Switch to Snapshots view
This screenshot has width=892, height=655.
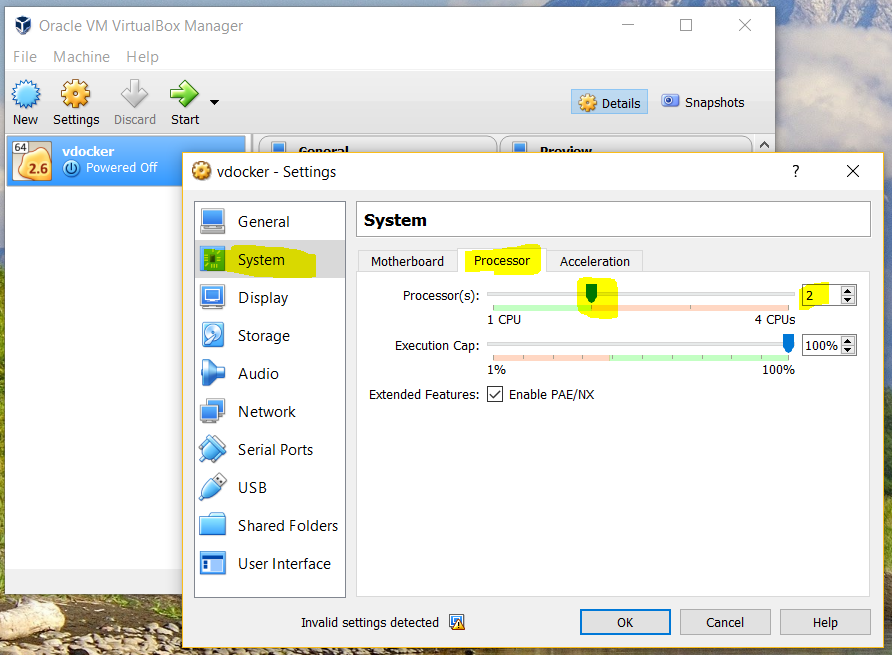click(x=703, y=102)
